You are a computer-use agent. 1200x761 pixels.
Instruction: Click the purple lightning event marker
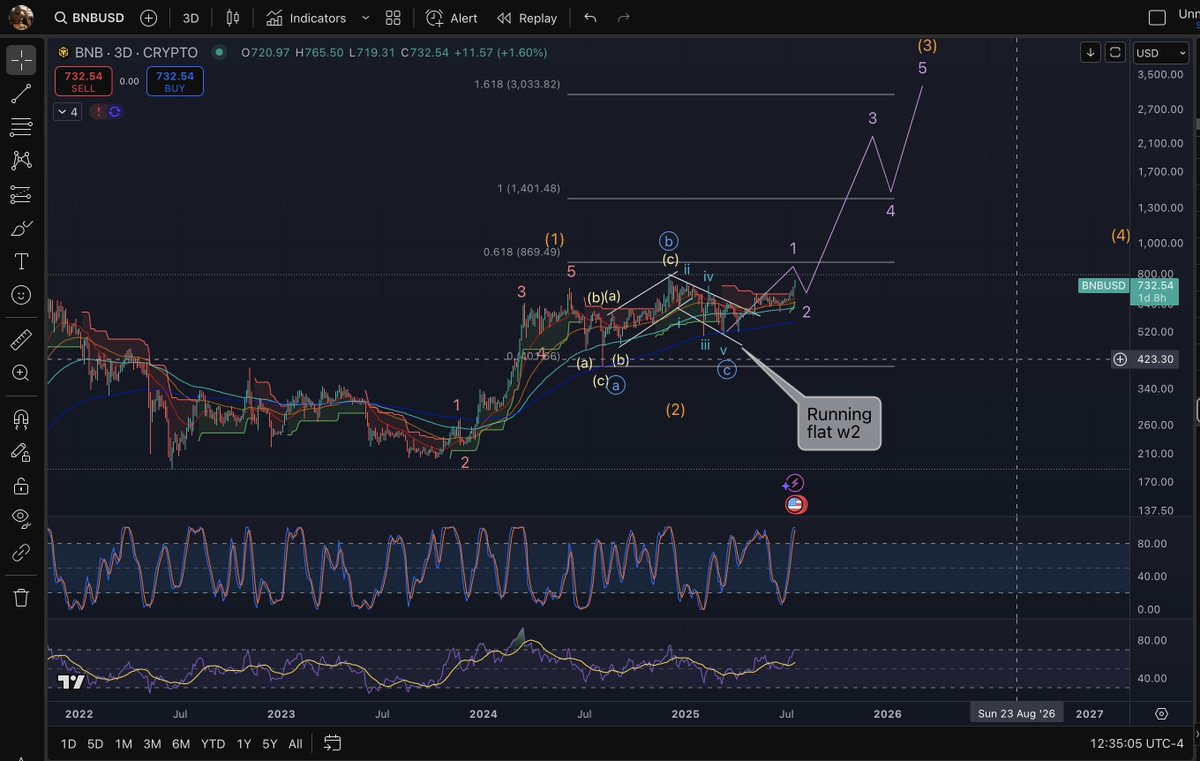point(795,484)
